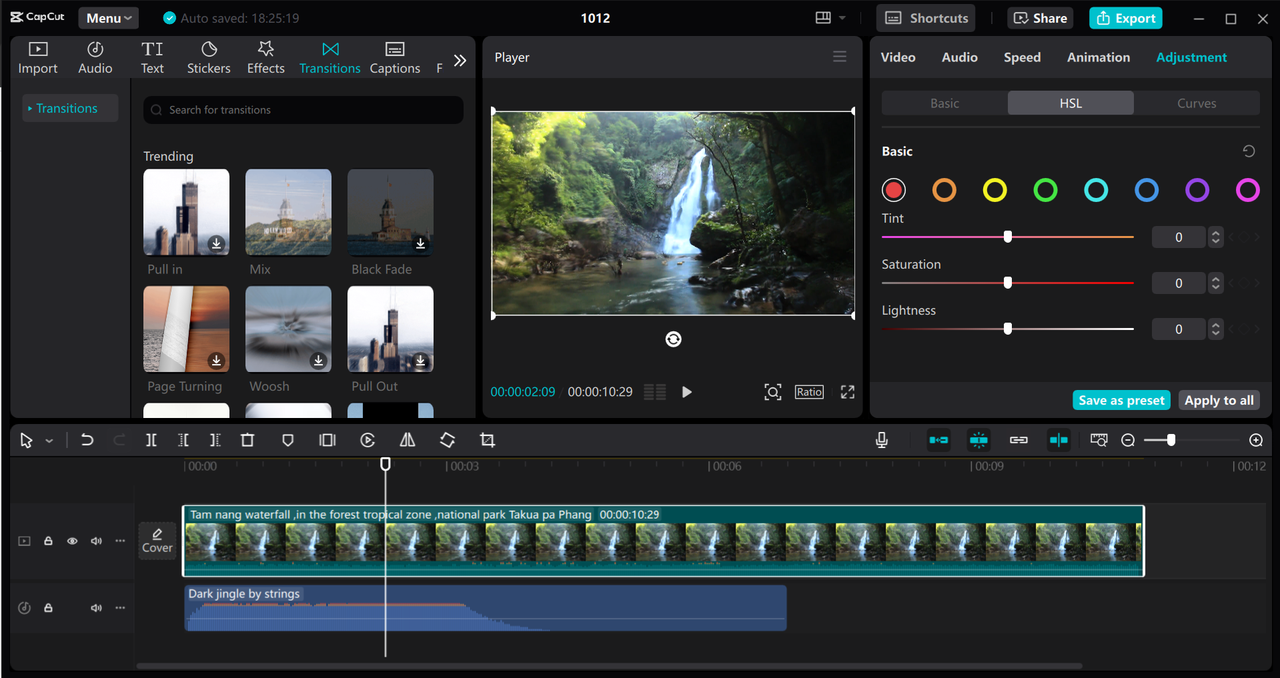The height and width of the screenshot is (678, 1280).
Task: Select the Split clip tool
Action: (x=151, y=440)
